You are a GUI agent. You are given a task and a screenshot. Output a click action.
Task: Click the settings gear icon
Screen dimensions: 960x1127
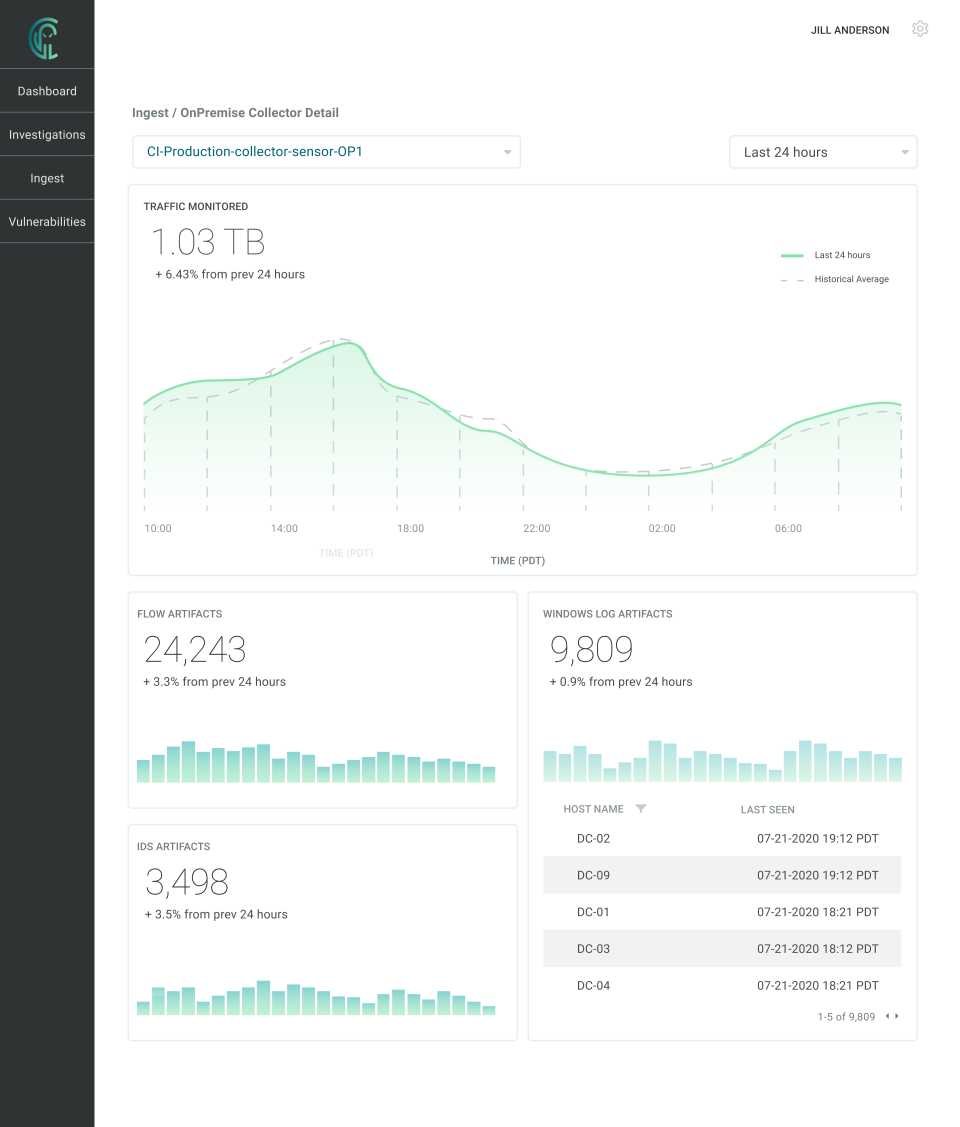point(920,28)
